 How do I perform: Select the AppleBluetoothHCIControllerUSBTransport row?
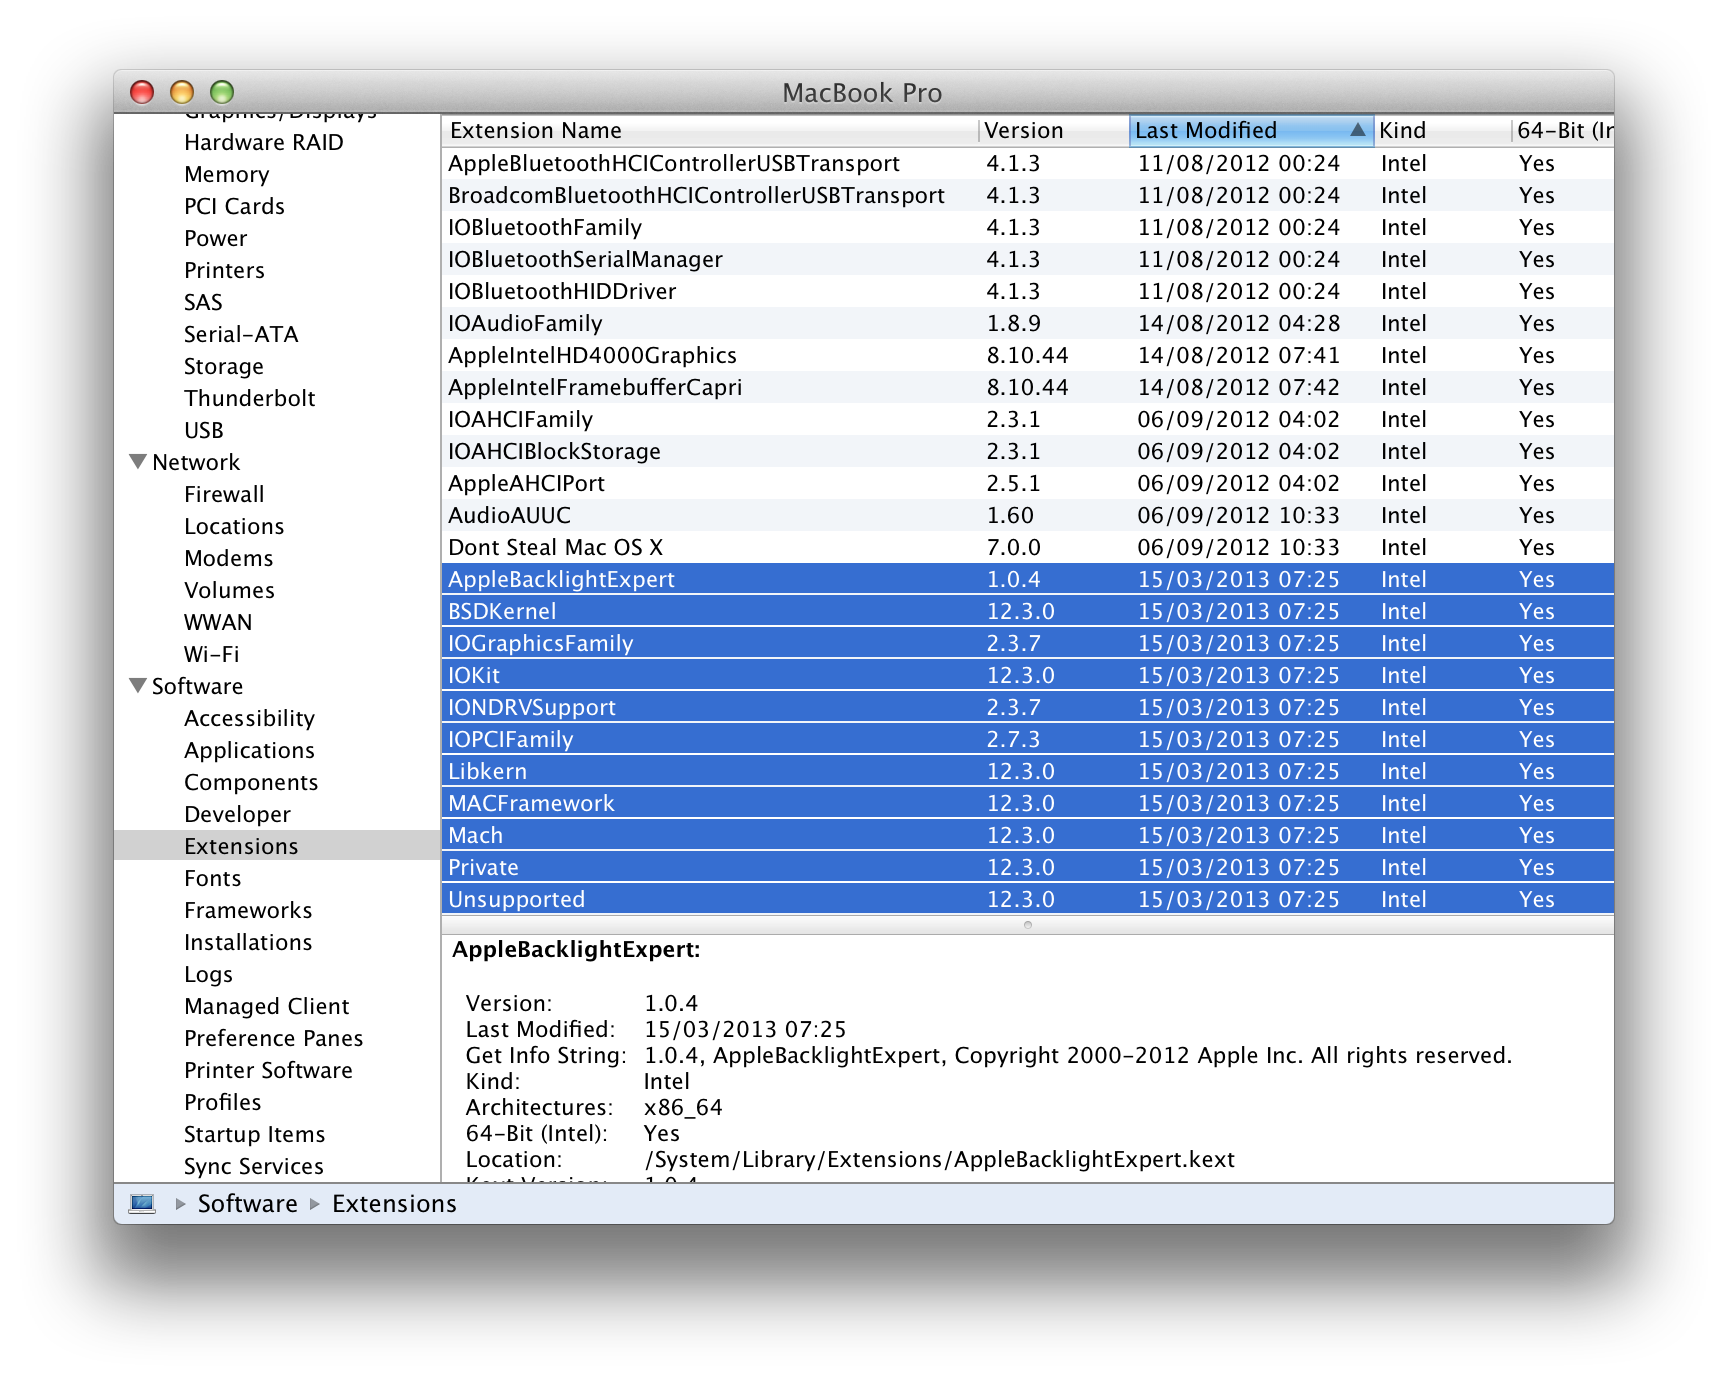point(1027,163)
